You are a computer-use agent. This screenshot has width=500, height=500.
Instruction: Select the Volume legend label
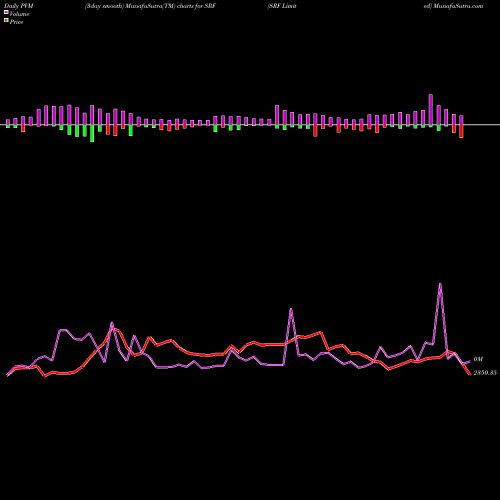pyautogui.click(x=19, y=14)
